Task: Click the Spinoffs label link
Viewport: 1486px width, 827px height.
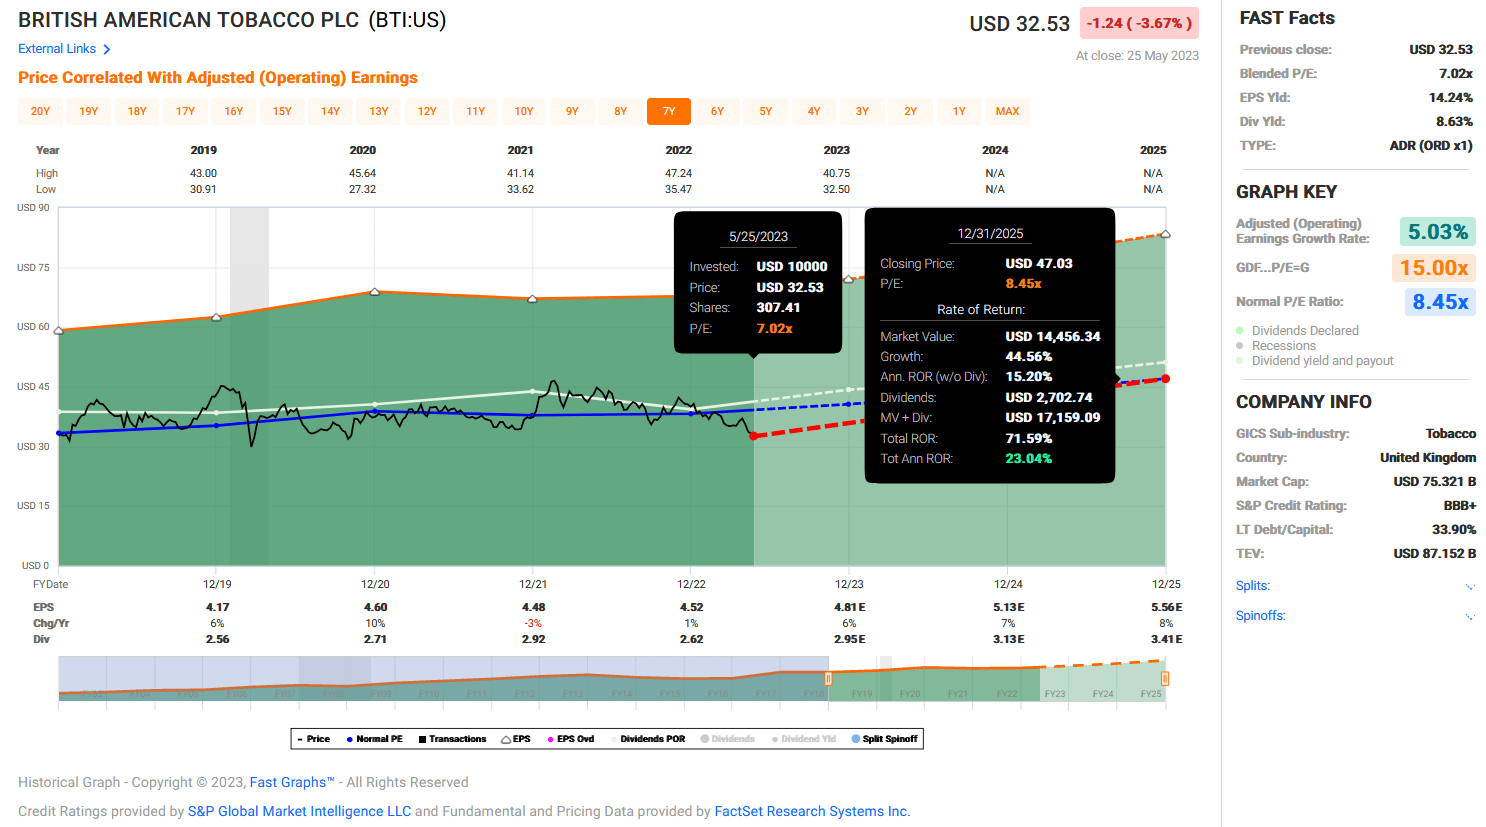Action: point(1261,616)
